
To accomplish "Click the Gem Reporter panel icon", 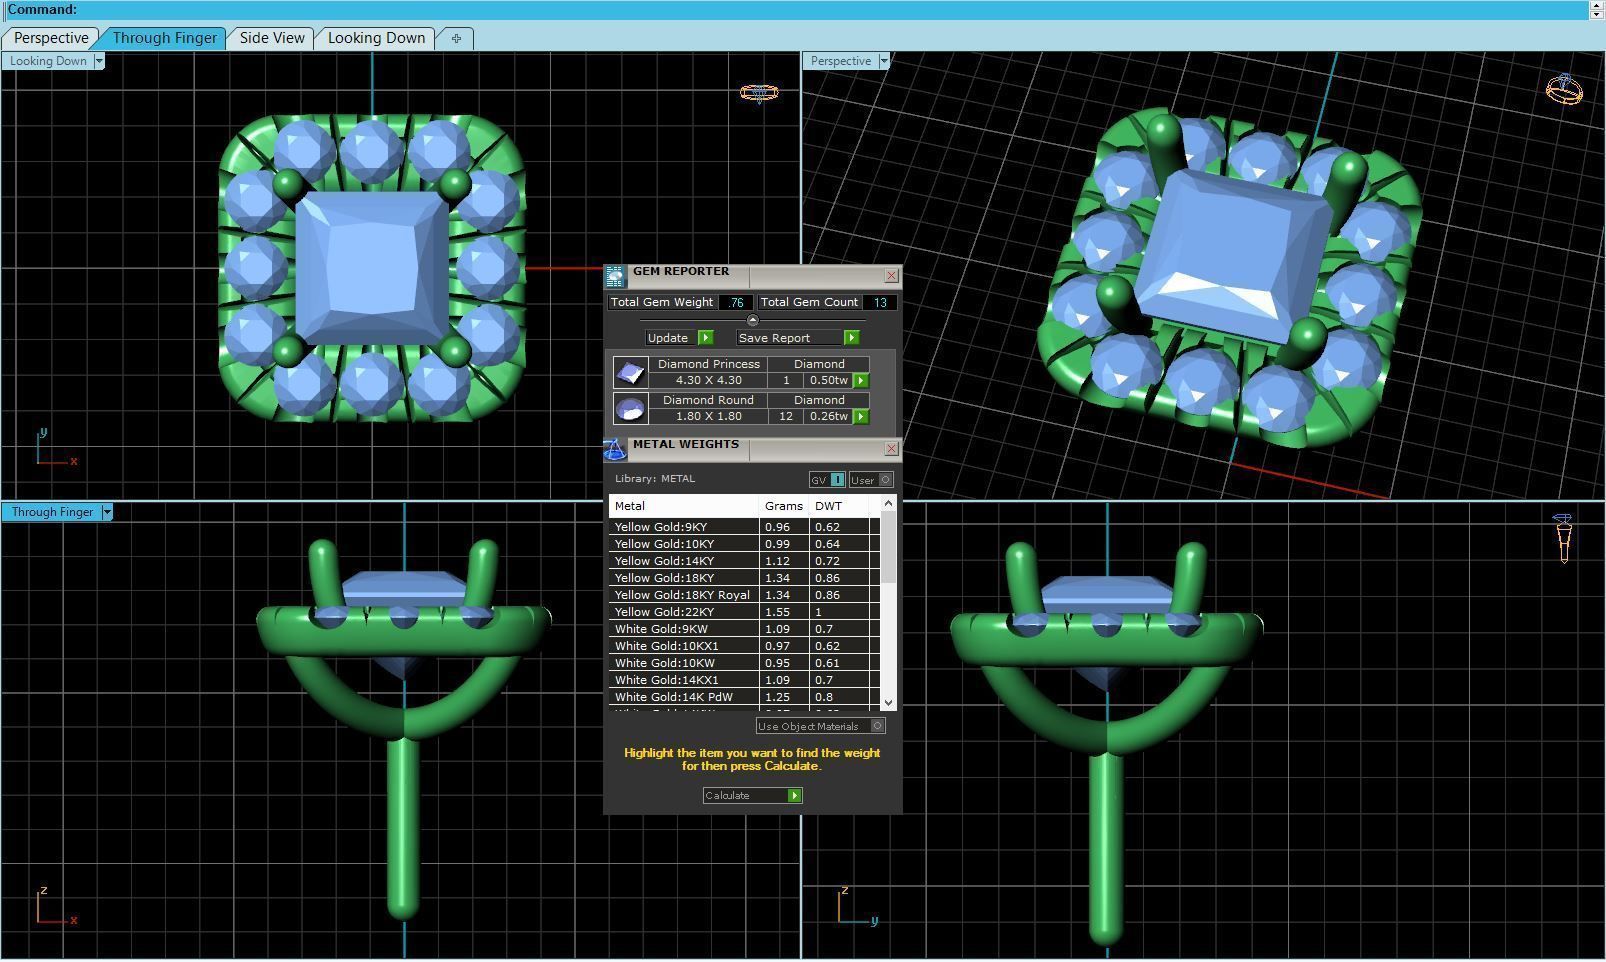I will pyautogui.click(x=615, y=276).
